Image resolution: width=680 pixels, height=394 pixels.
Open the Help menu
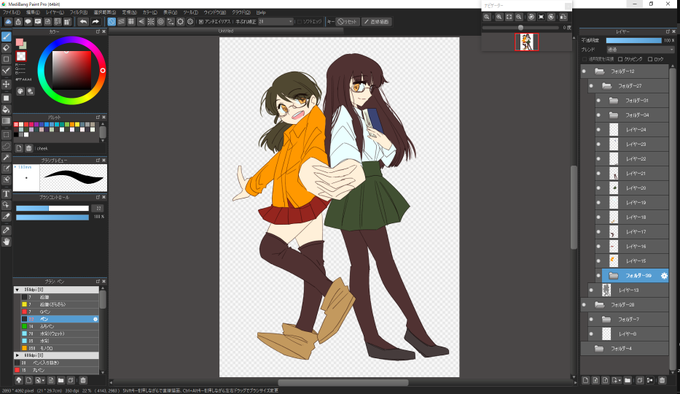tap(261, 13)
